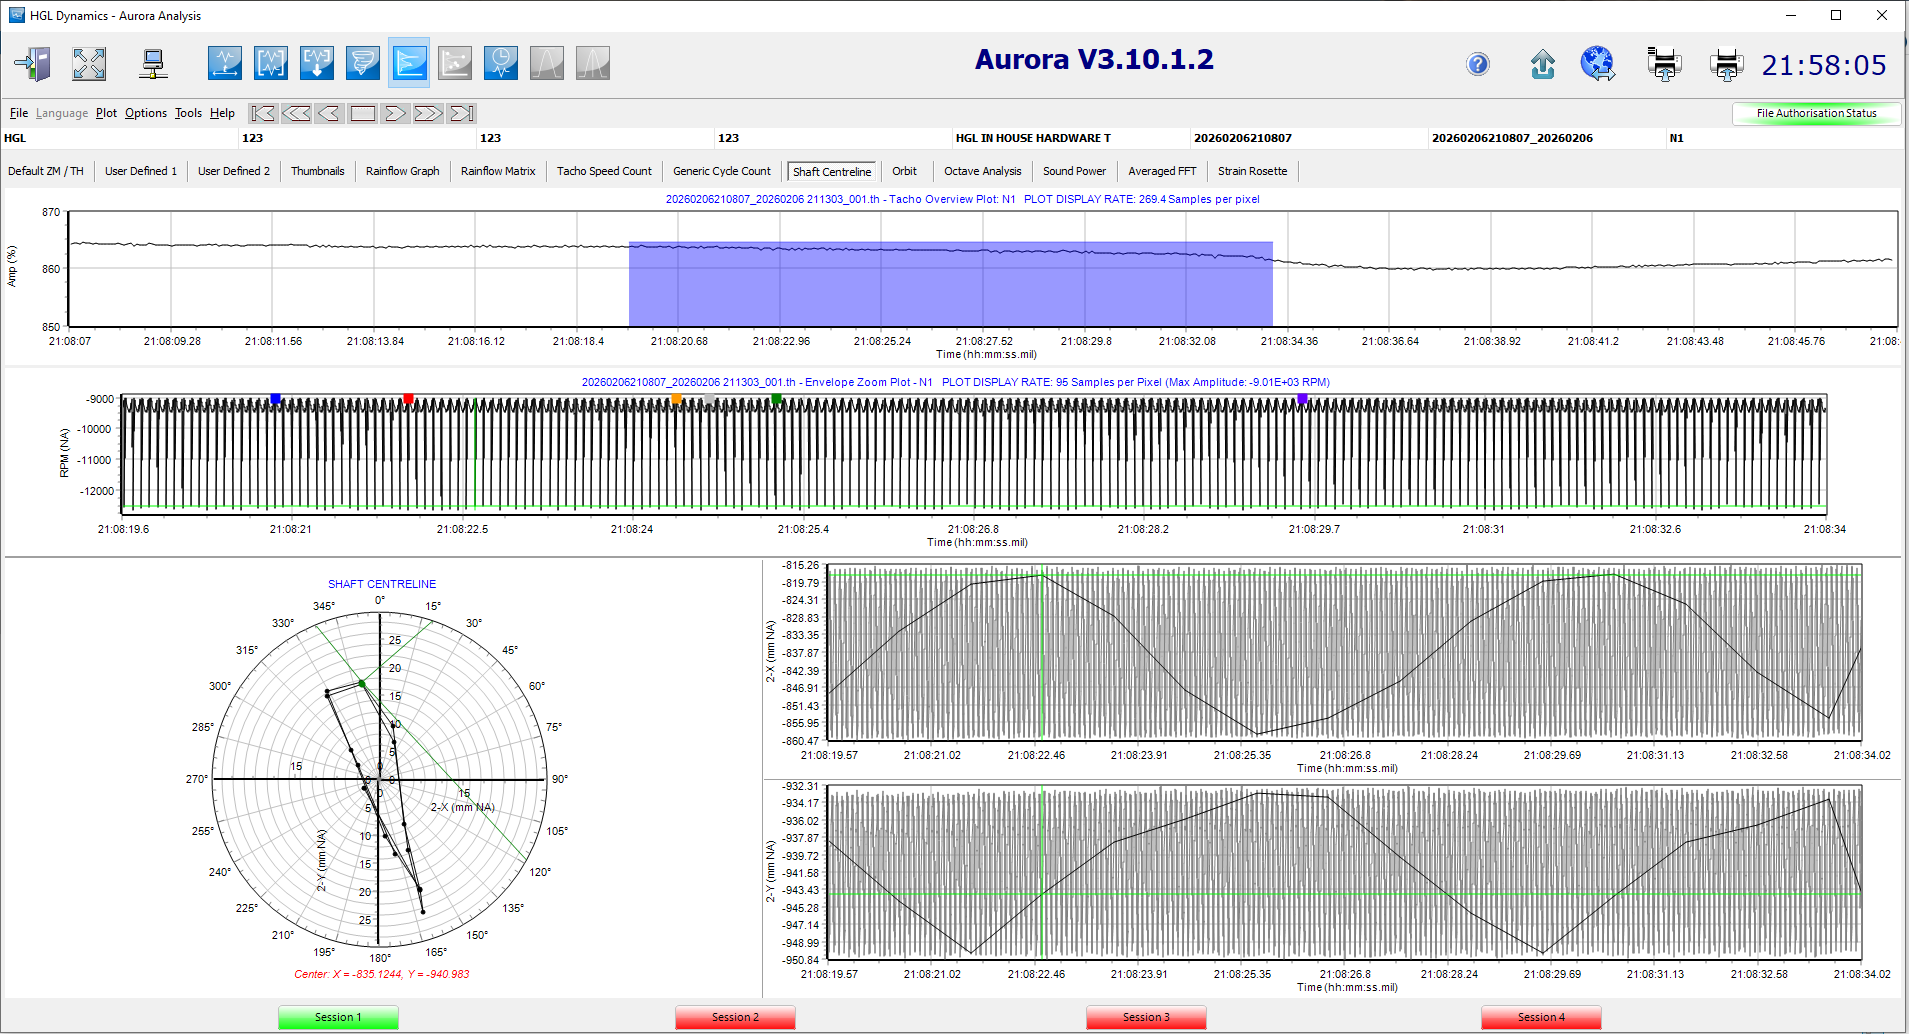Click the File Authorisation Status button
Screen dimensions: 1909x1034
(1815, 113)
